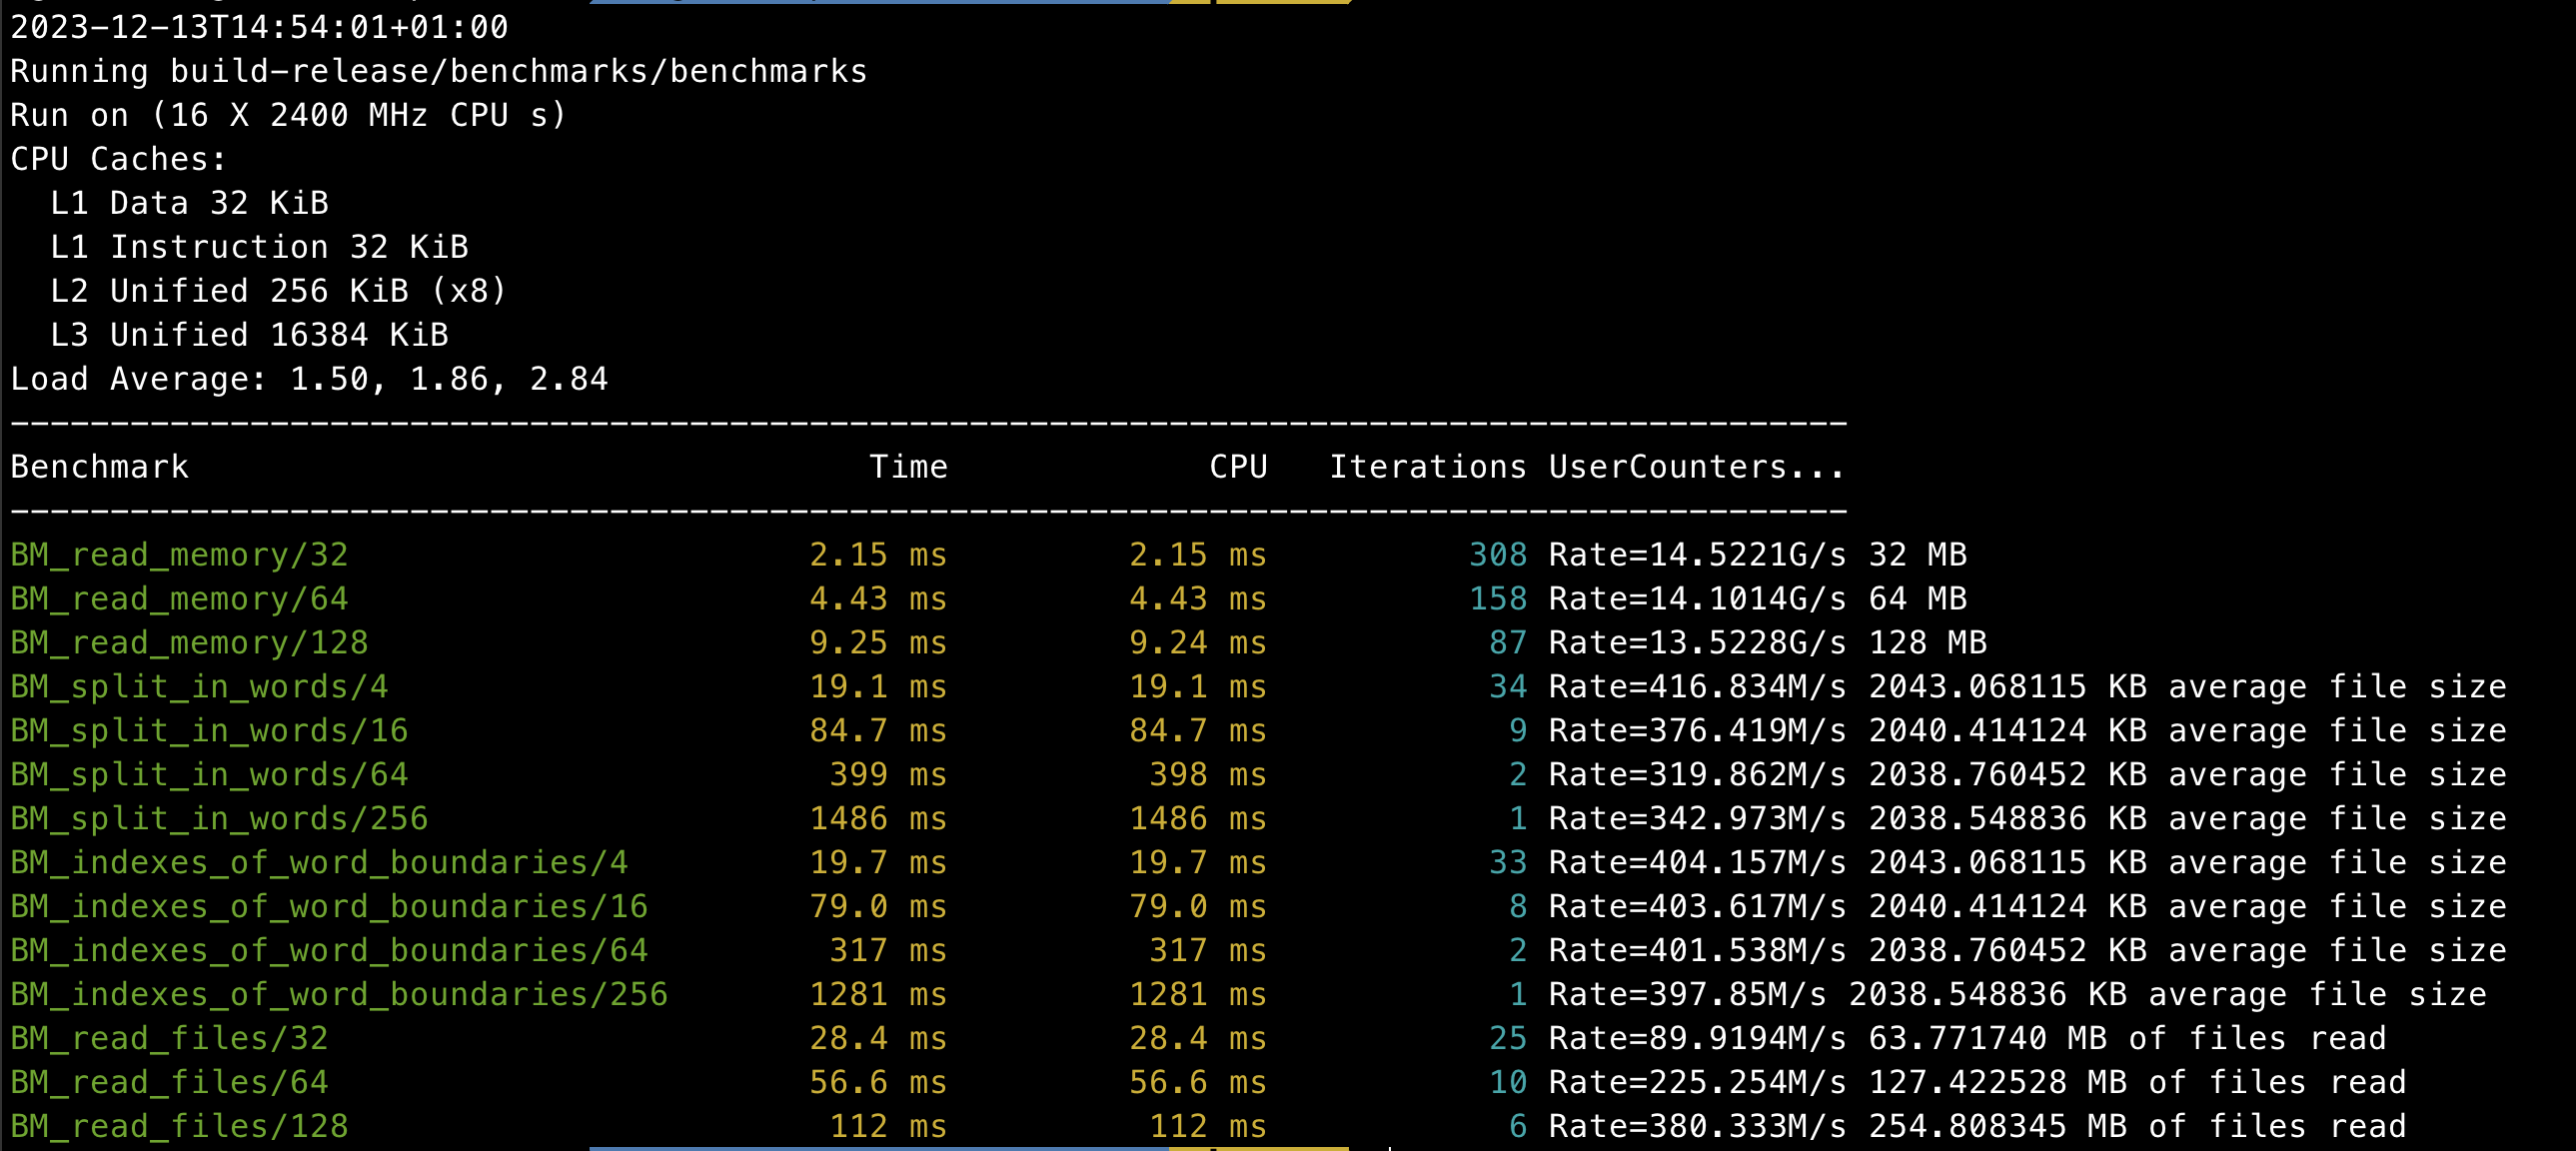2576x1151 pixels.
Task: Click the Time value for BM_split_in_words/256
Action: 878,819
